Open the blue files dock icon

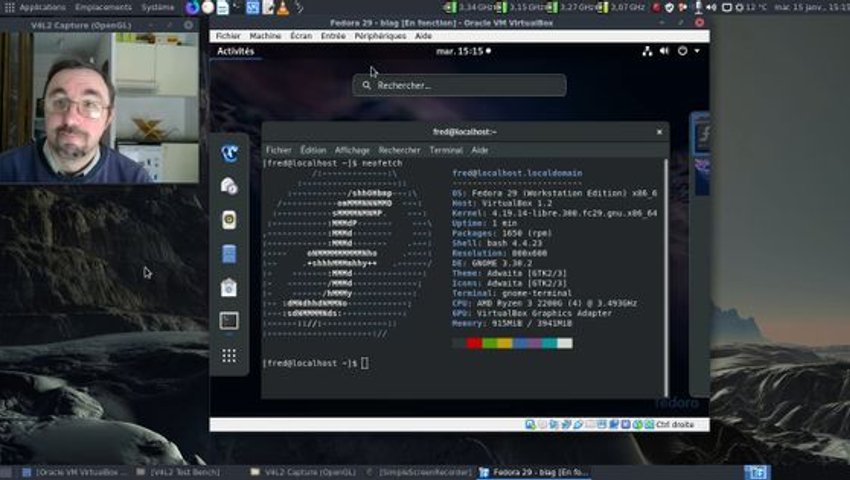229,254
